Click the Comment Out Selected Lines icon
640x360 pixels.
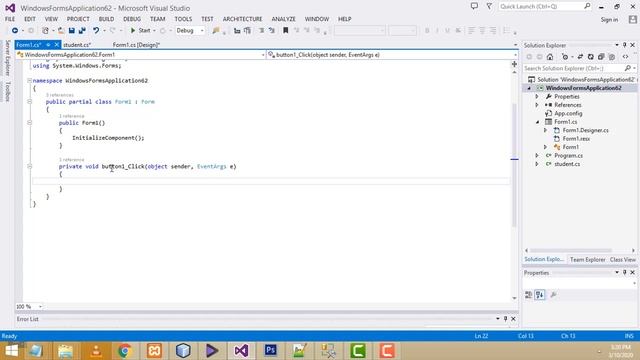point(261,31)
